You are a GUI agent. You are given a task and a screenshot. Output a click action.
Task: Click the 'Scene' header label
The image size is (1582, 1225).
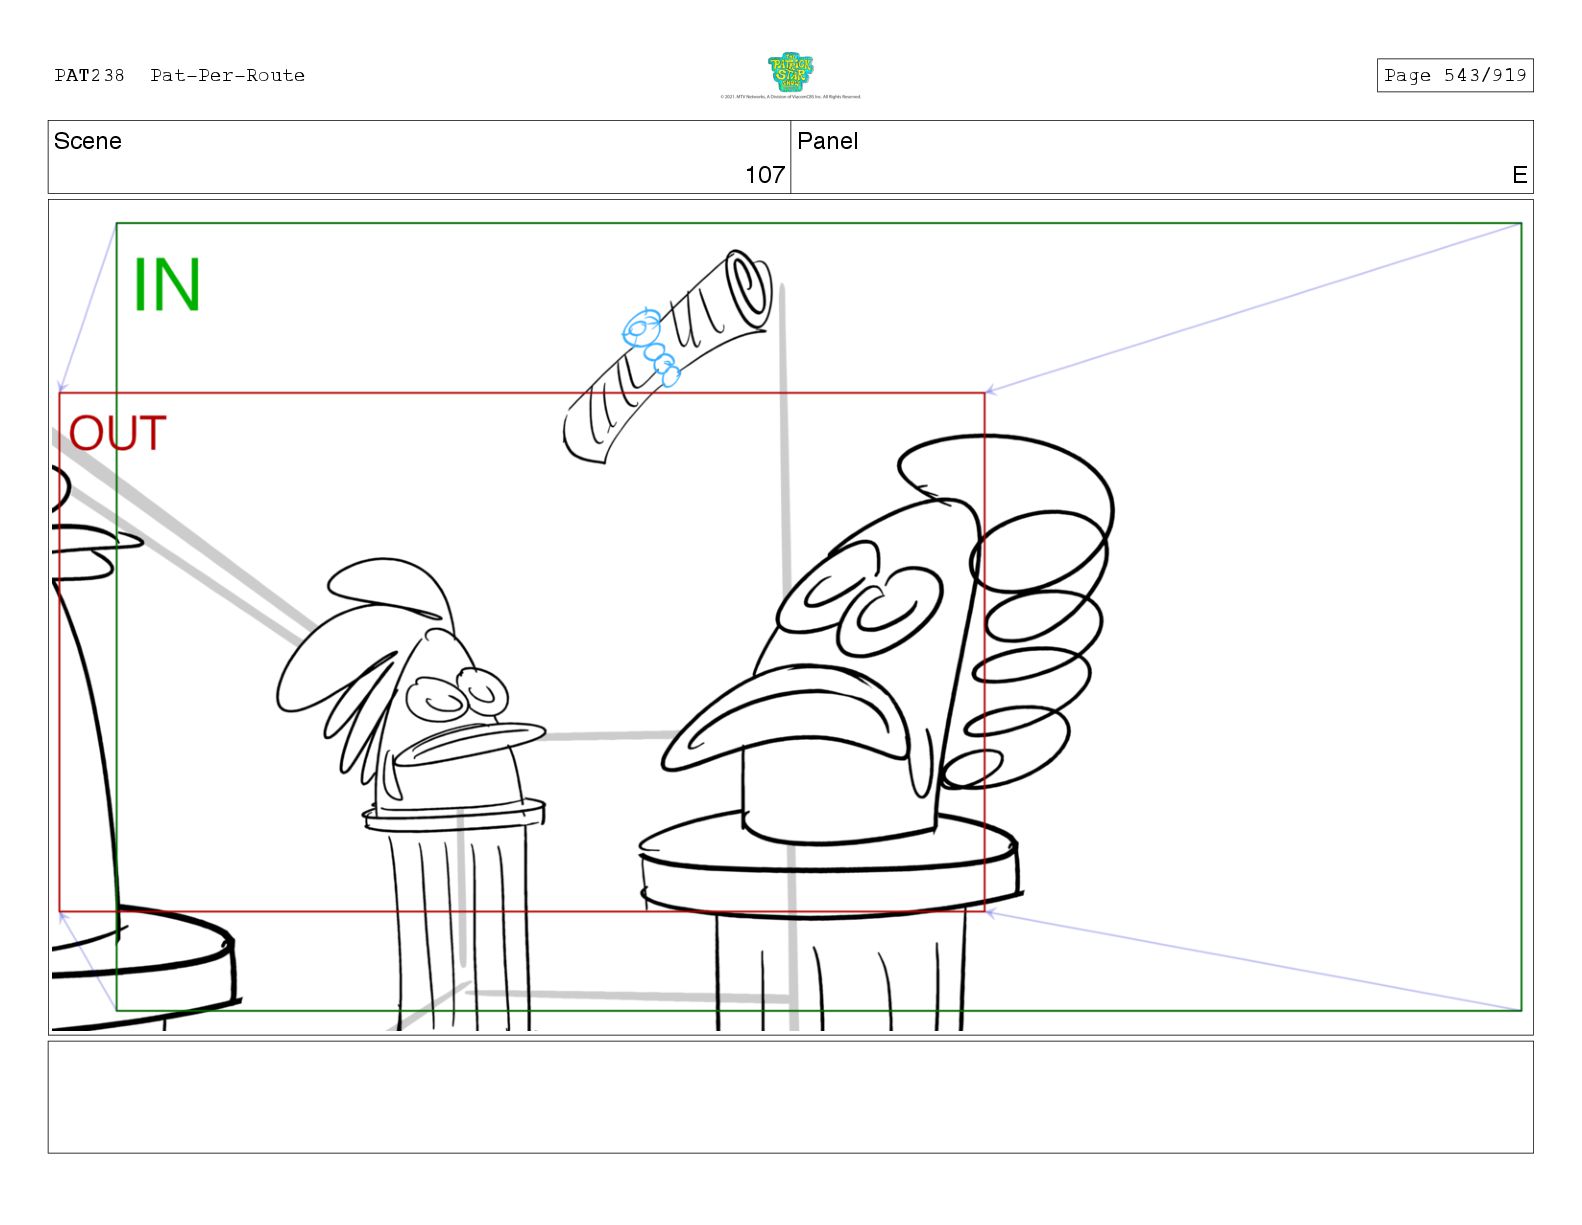click(x=88, y=141)
